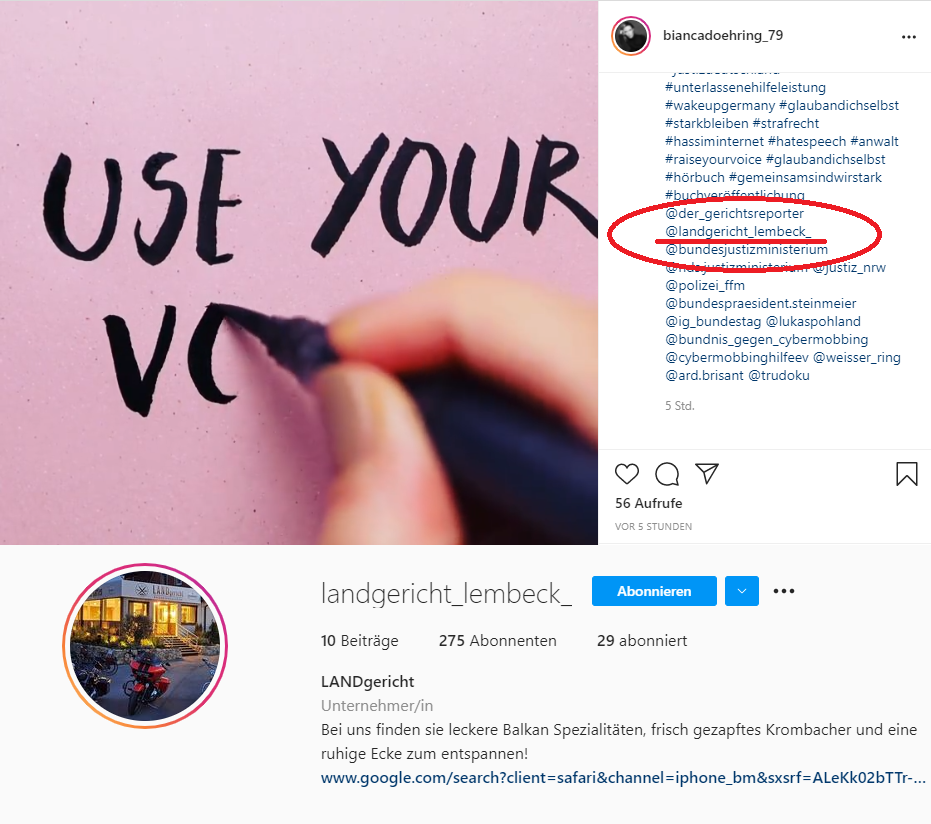931x824 pixels.
Task: Open the @landgericht_lembeck_ mention
Action: (x=738, y=231)
